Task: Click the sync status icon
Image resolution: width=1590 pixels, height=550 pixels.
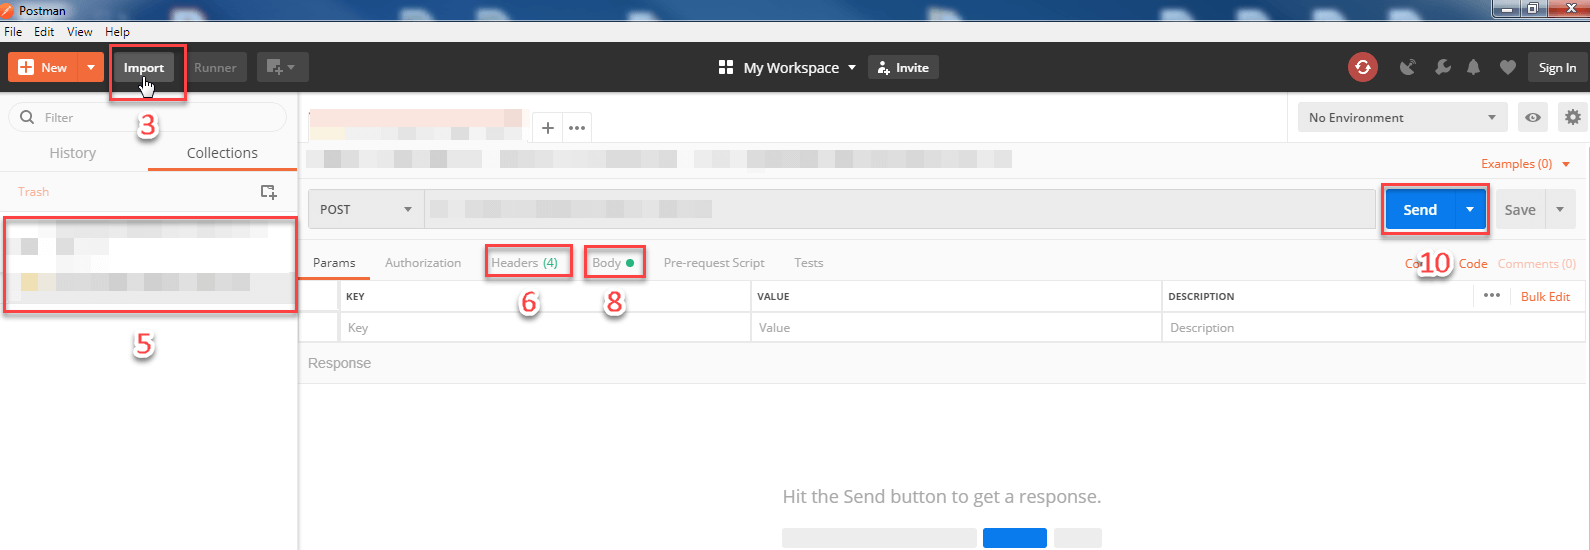Action: 1362,67
